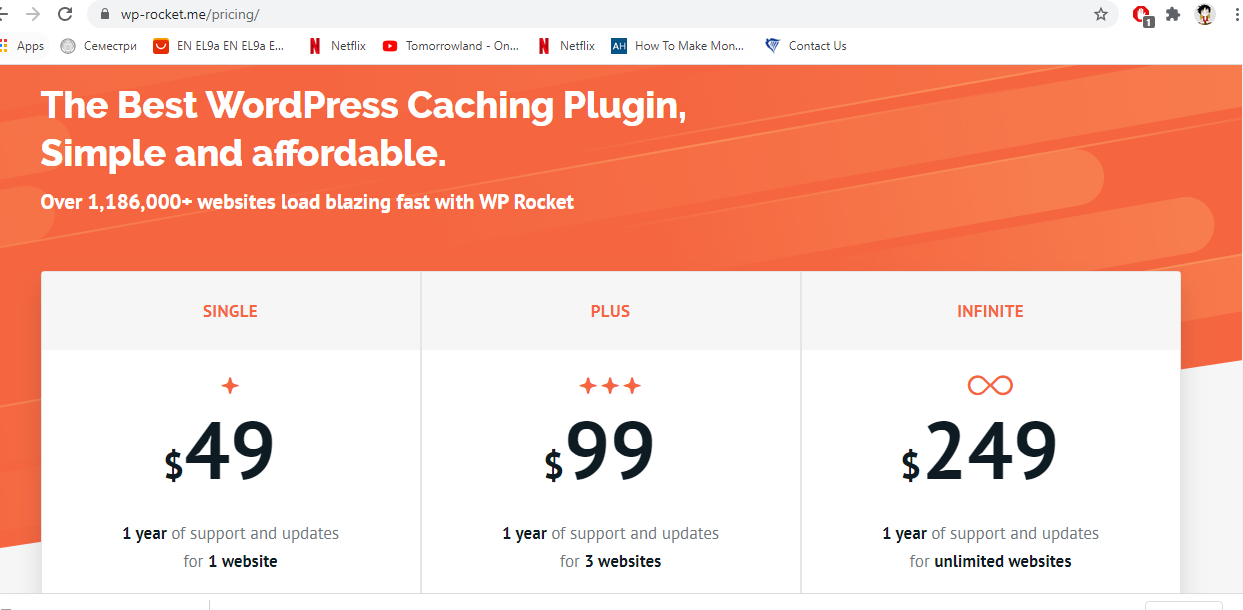Click the single-star icon above the $49 plan

point(230,384)
